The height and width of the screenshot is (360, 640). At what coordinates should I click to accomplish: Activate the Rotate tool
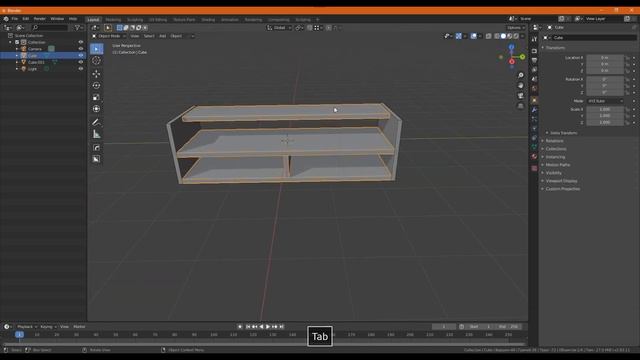pyautogui.click(x=96, y=85)
